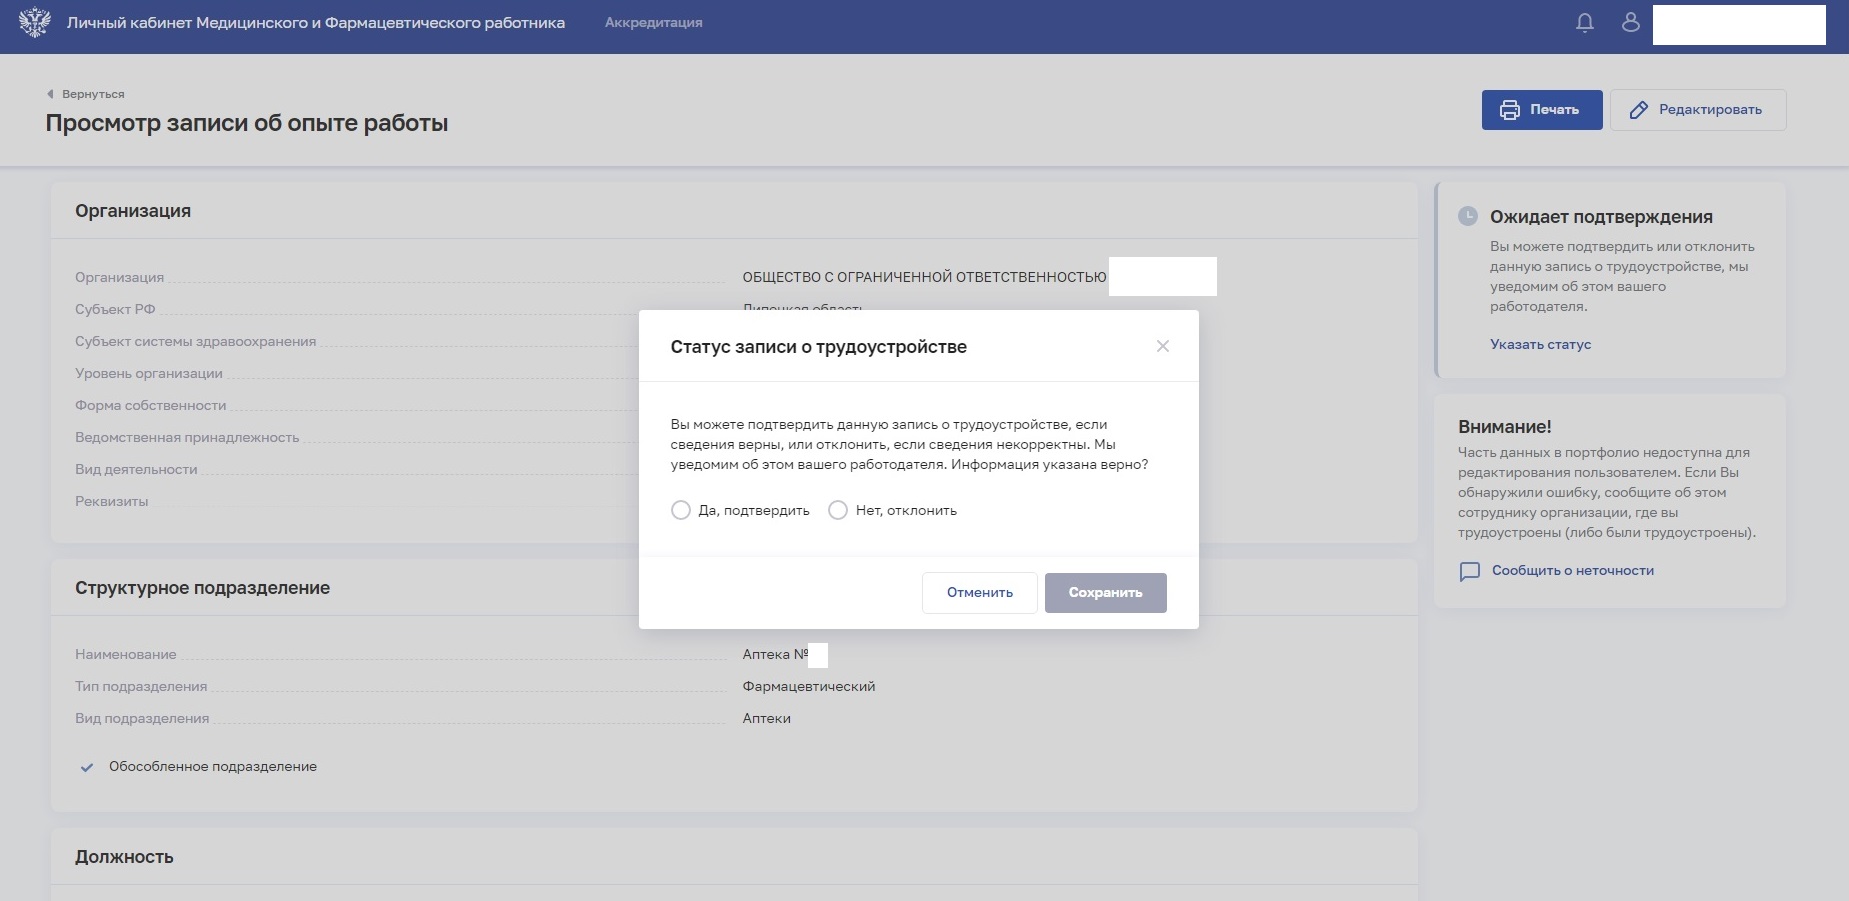Click the 'Указать статус' link
Viewport: 1849px width, 901px height.
point(1540,344)
